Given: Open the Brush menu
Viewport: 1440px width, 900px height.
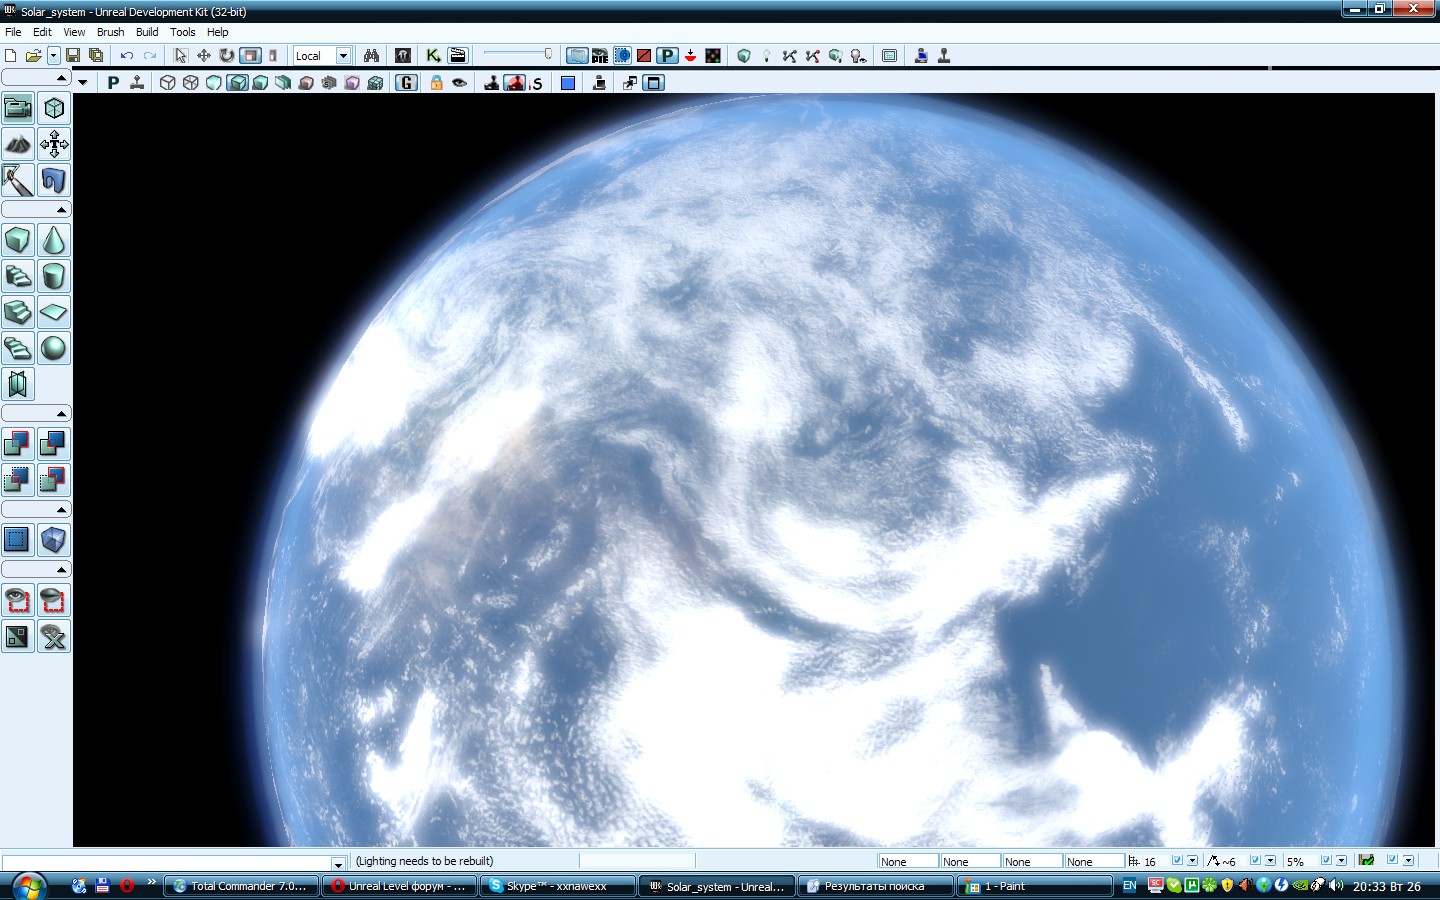Looking at the screenshot, I should (x=110, y=32).
